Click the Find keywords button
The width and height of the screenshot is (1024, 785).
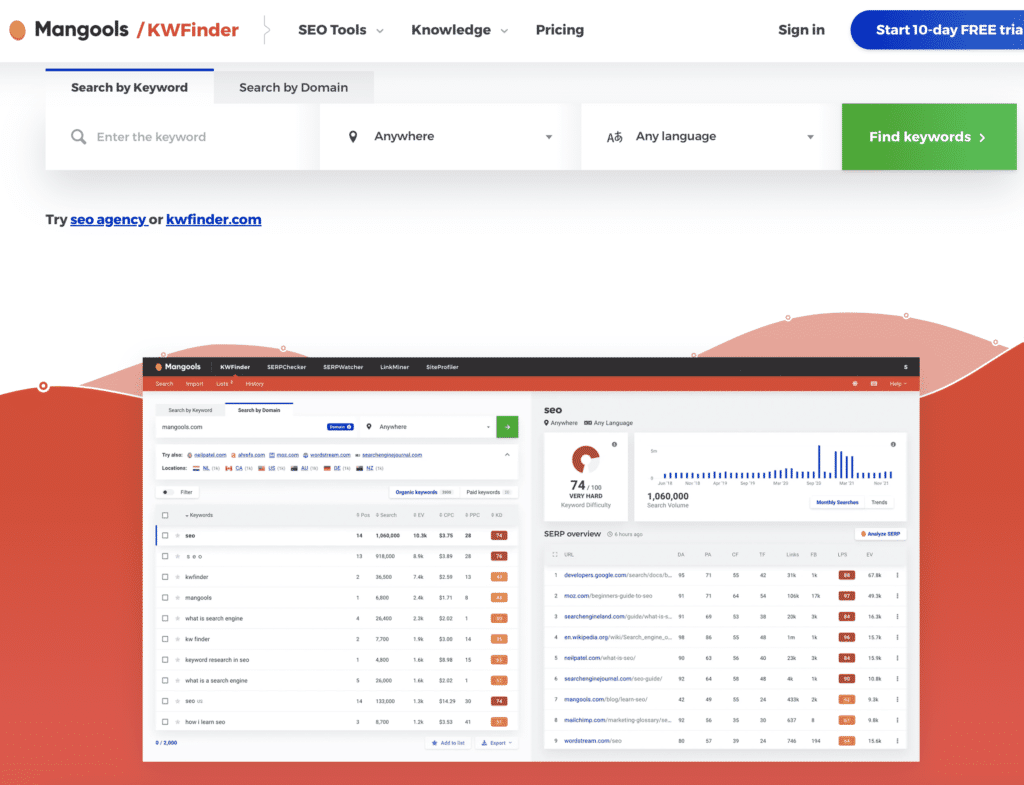[927, 137]
